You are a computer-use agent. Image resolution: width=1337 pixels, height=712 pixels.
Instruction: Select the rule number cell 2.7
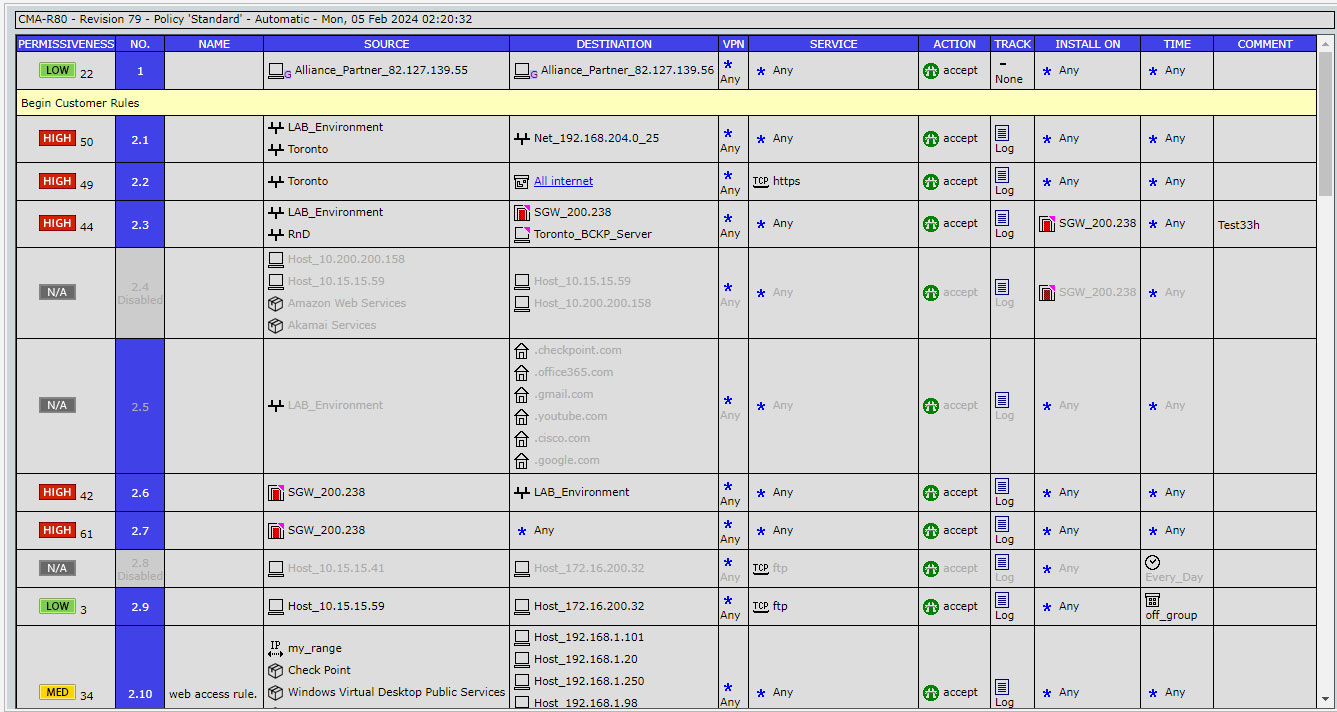(140, 530)
